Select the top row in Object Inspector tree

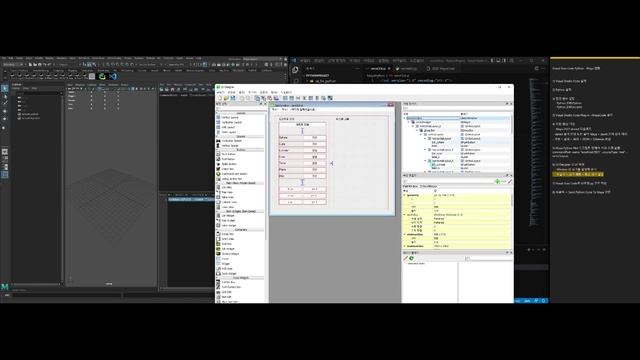coord(456,118)
